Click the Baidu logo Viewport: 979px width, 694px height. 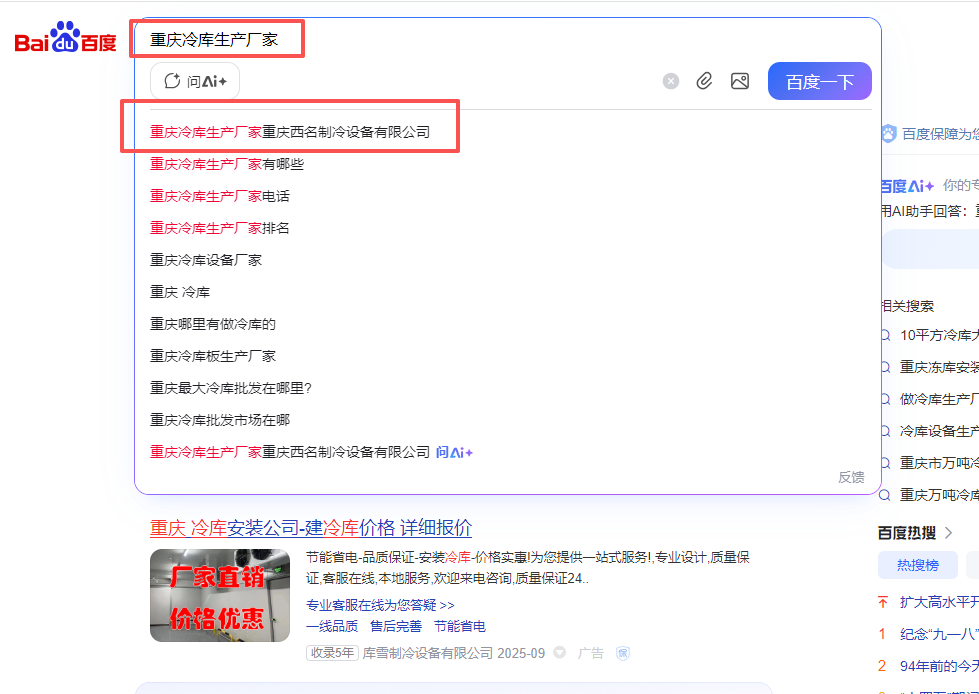click(66, 41)
